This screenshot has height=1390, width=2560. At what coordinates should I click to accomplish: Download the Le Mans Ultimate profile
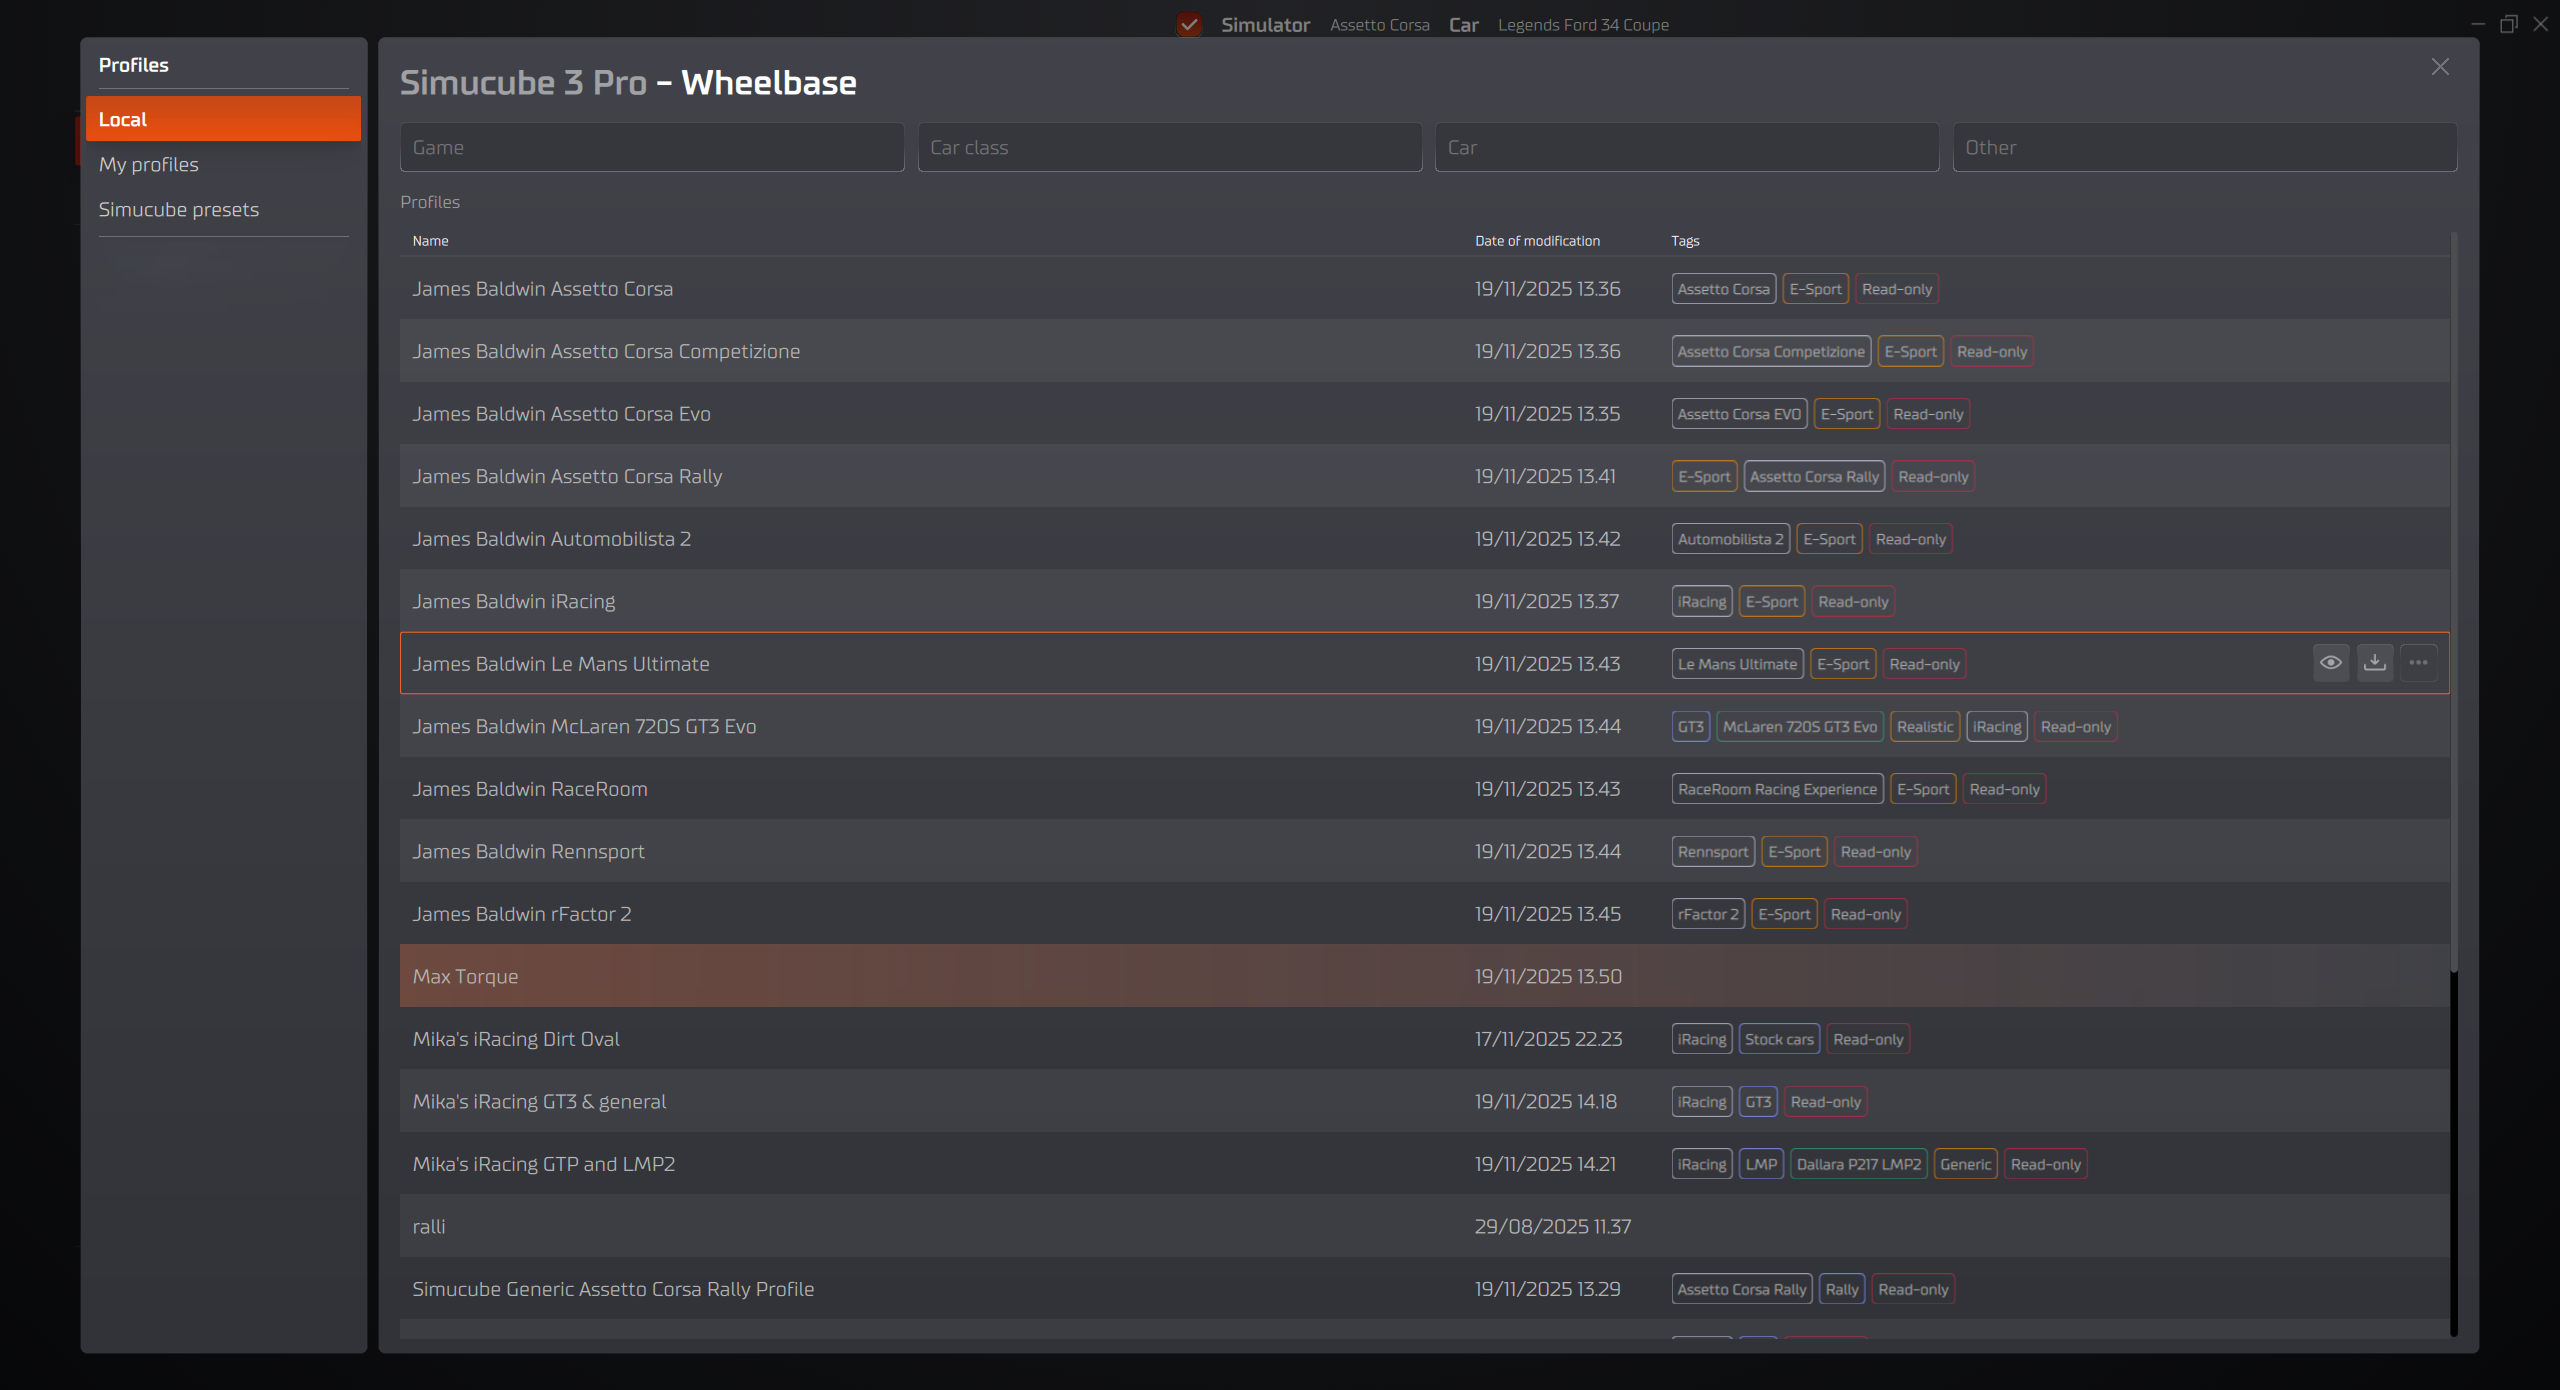click(2375, 662)
